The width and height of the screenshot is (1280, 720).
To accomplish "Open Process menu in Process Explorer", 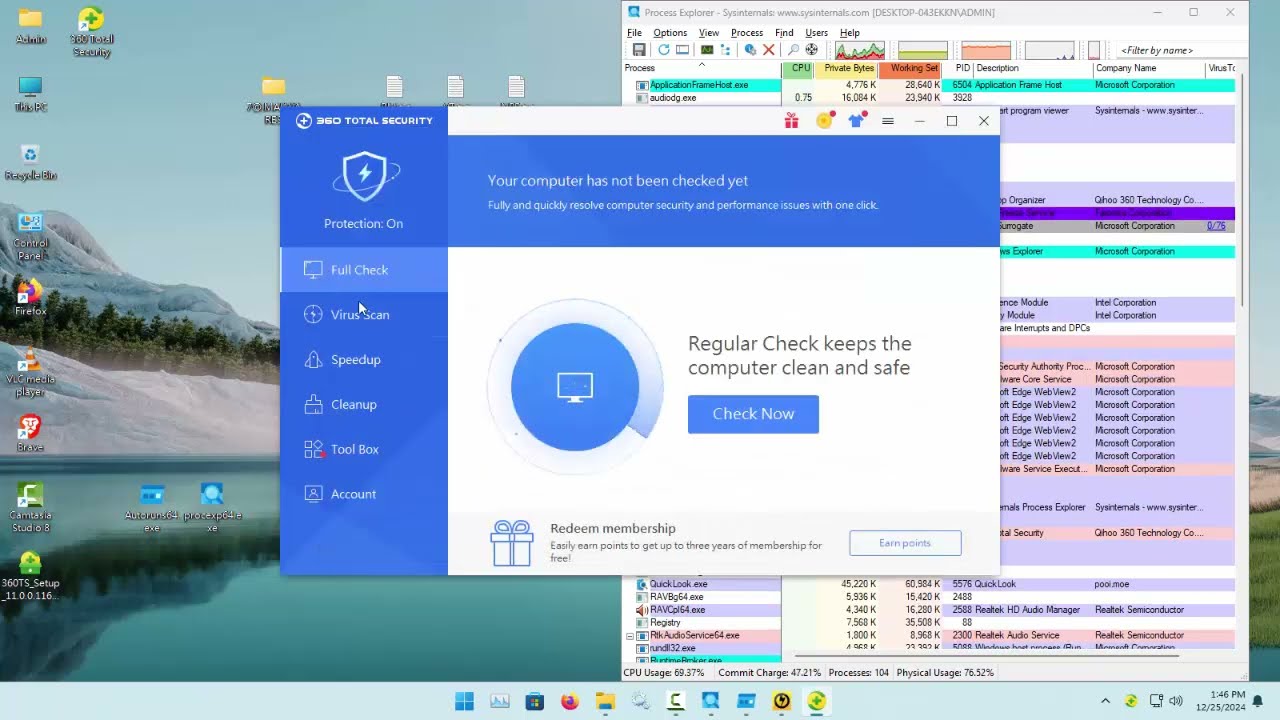I will tap(747, 33).
